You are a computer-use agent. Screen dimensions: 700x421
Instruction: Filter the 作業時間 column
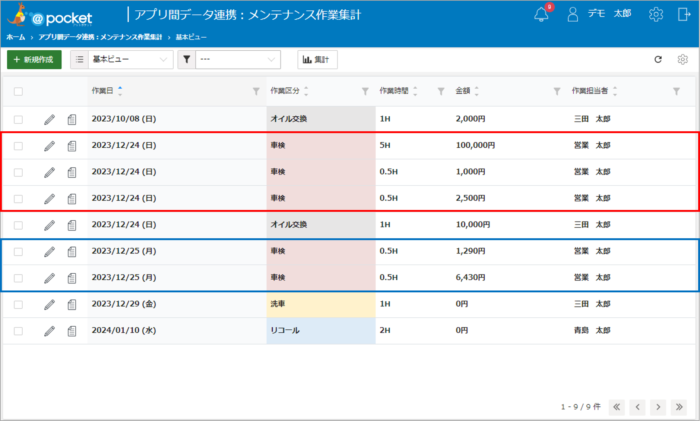pos(441,91)
